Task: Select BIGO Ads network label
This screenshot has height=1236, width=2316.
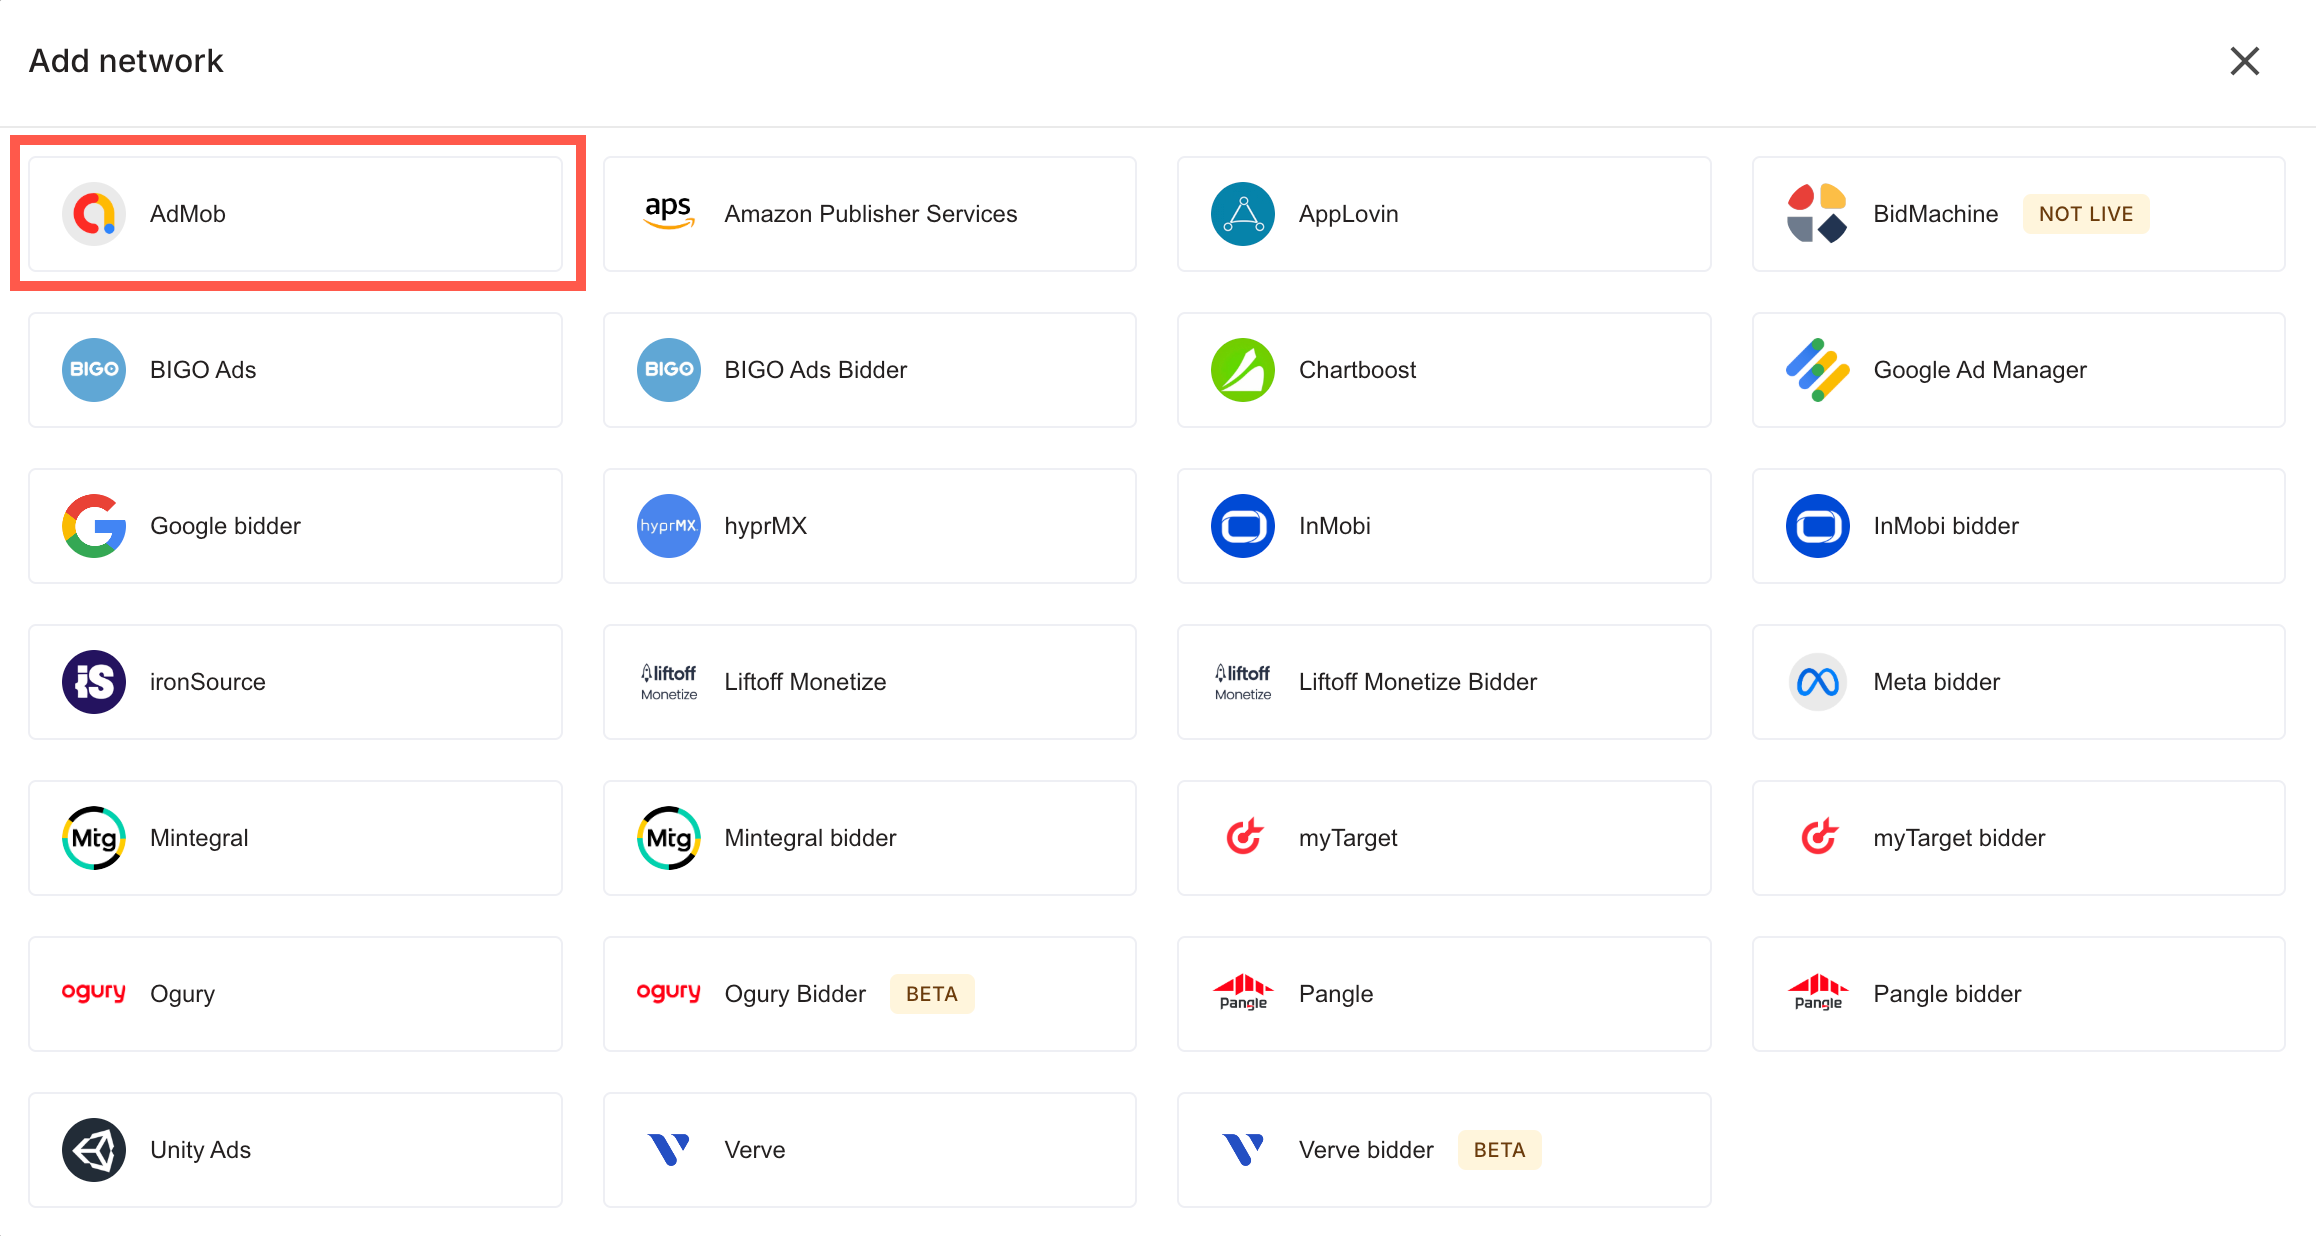Action: [203, 370]
